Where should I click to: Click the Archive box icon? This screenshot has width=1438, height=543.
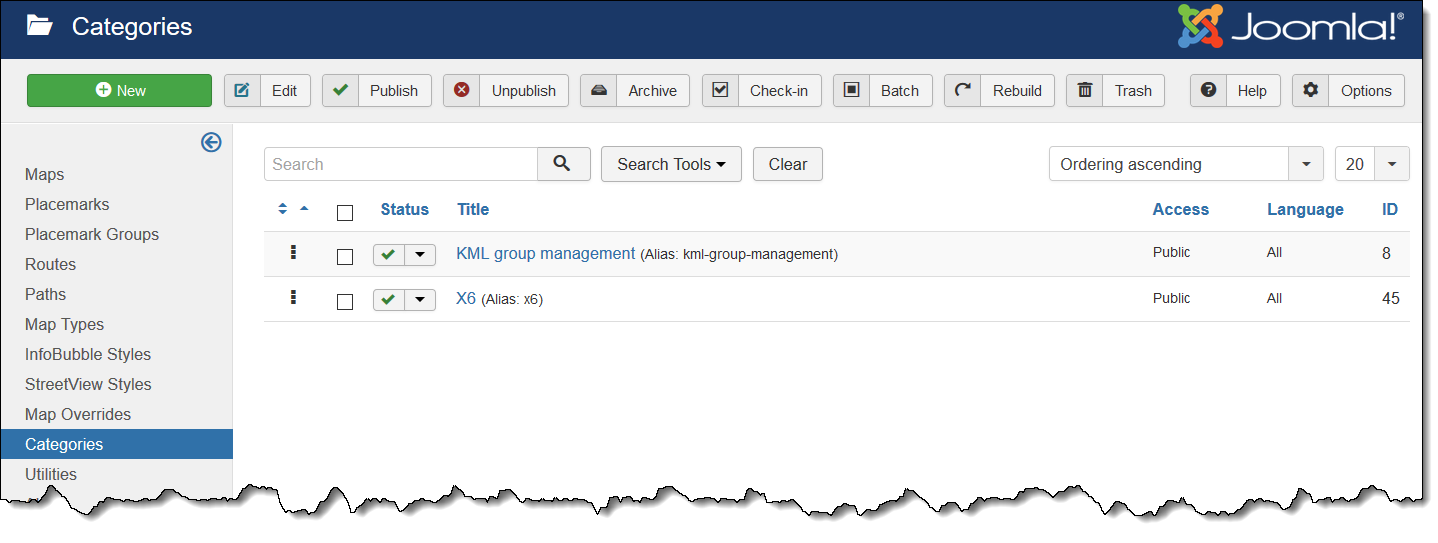[599, 90]
